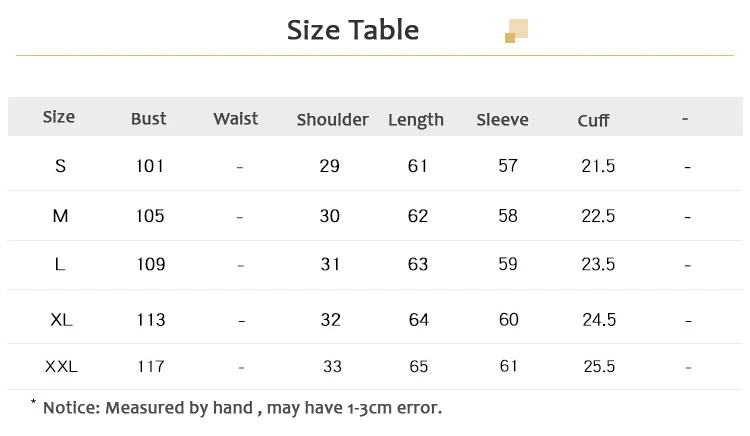Click bust value 109 for size L

[151, 264]
